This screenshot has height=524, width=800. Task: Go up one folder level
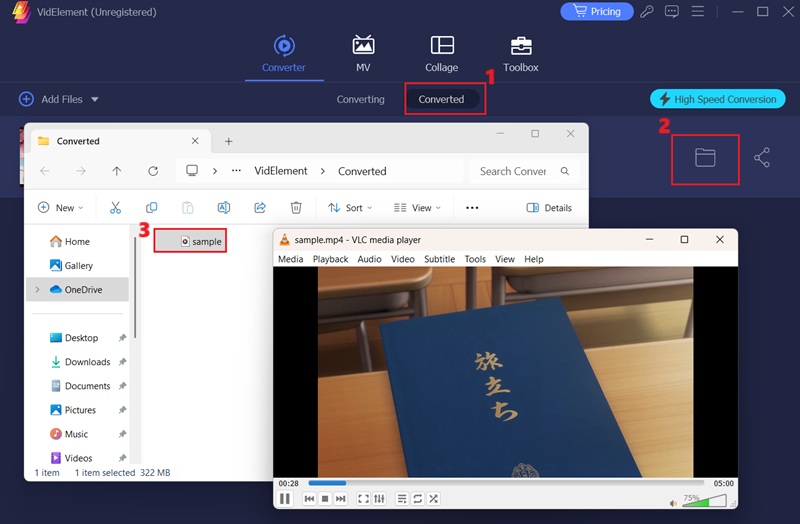click(117, 171)
